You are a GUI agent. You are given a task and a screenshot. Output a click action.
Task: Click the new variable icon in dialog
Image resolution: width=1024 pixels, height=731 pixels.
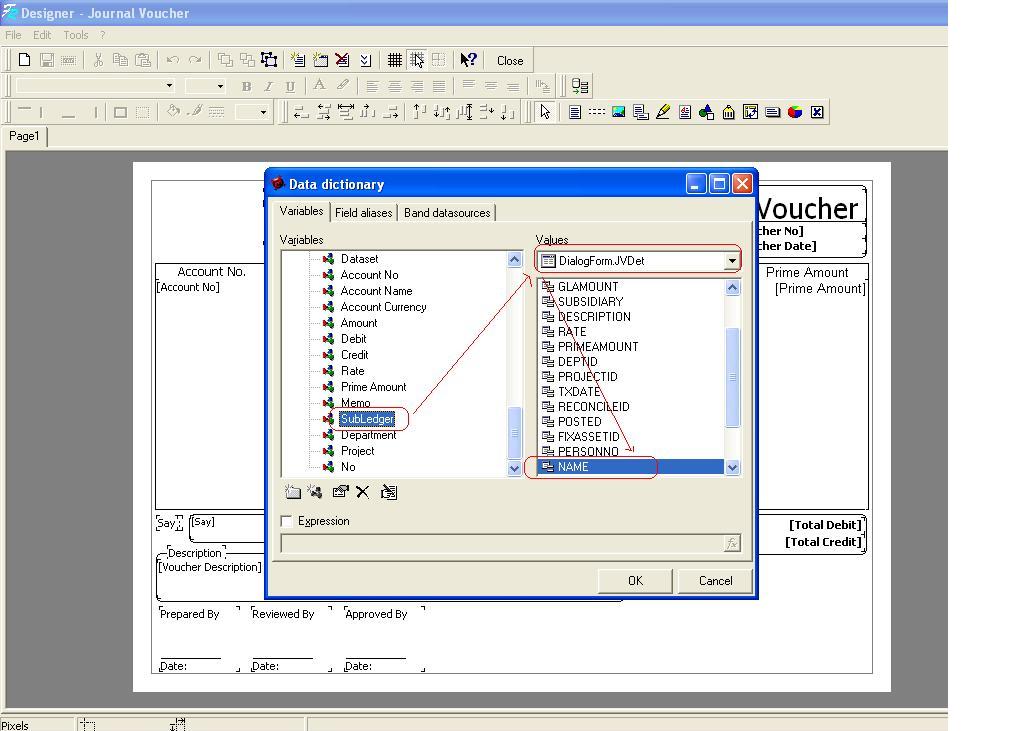point(315,492)
